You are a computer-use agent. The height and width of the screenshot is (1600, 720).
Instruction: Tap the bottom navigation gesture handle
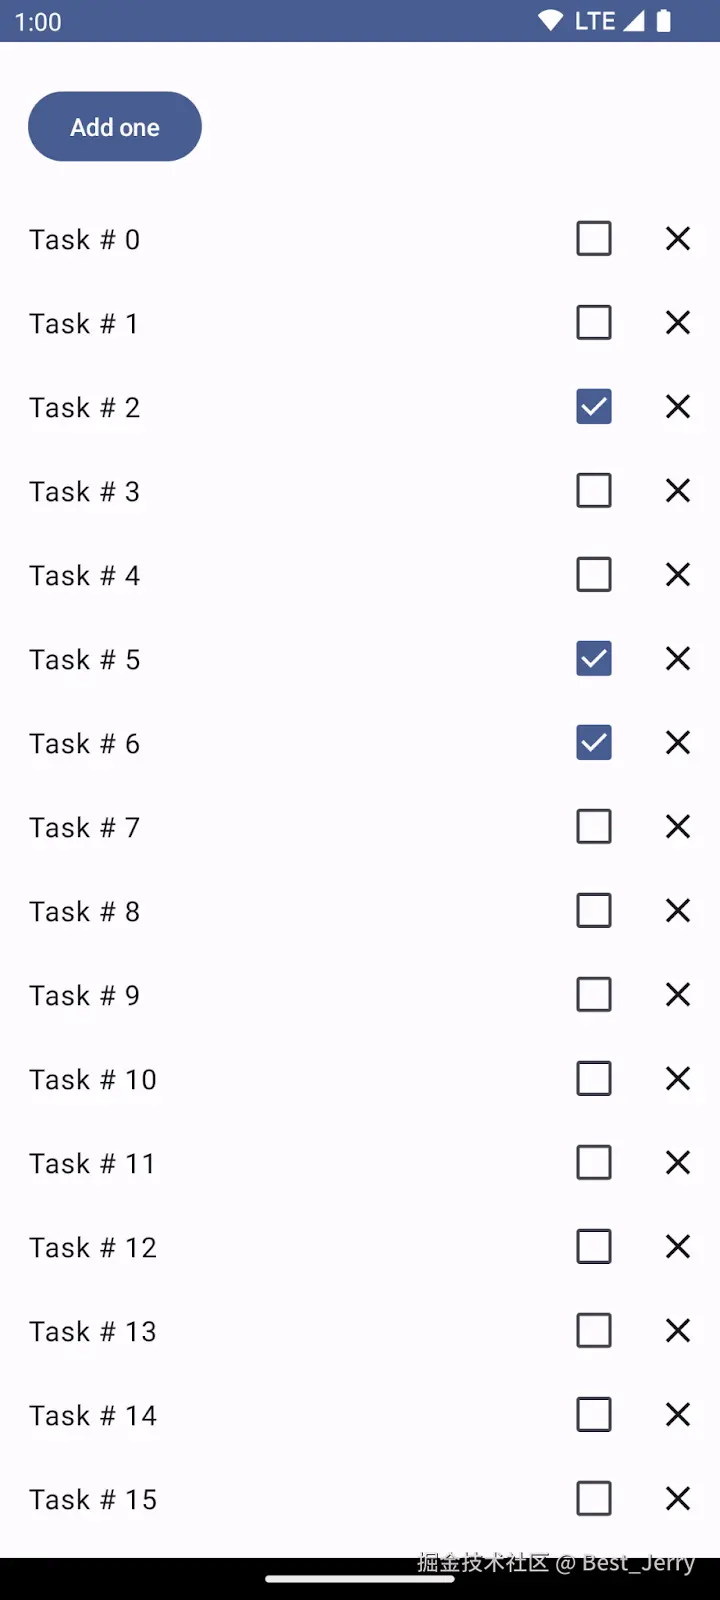360,1579
